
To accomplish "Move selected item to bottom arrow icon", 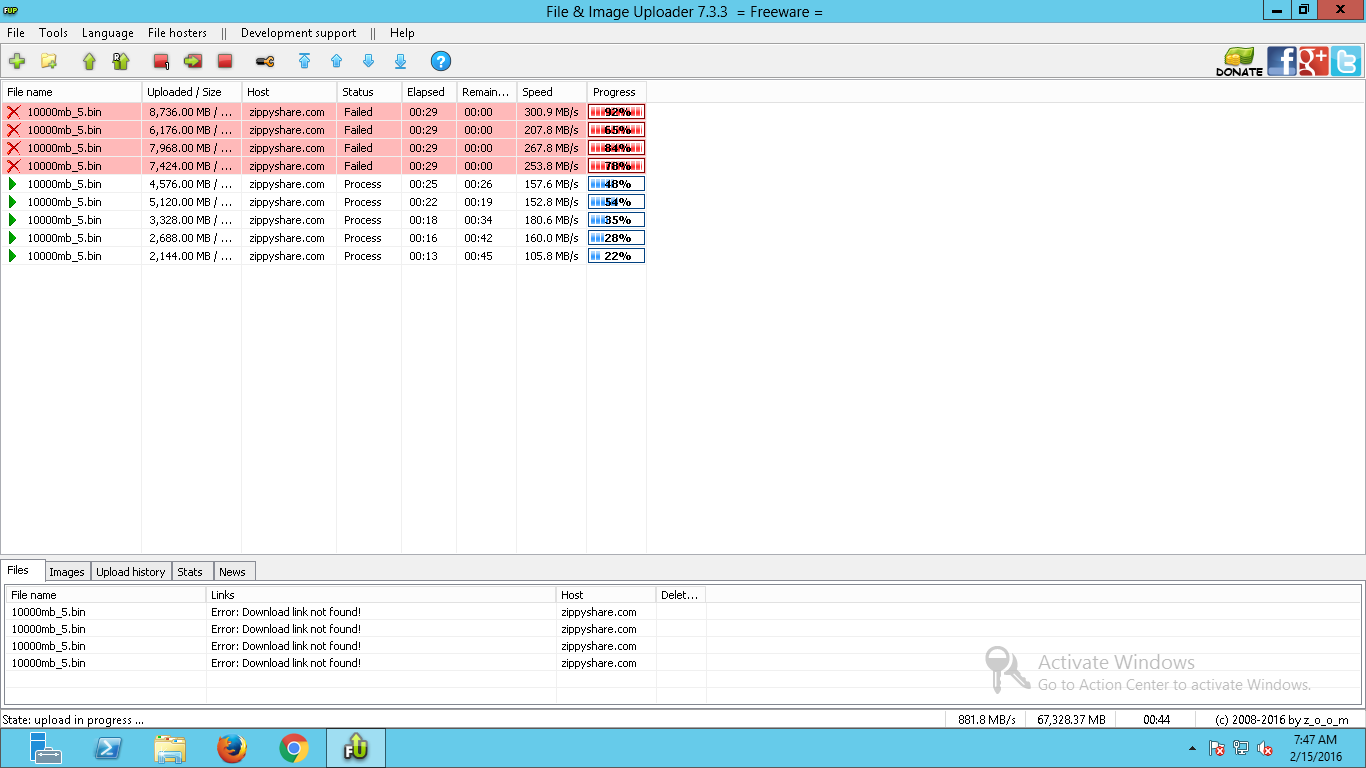I will pos(401,61).
